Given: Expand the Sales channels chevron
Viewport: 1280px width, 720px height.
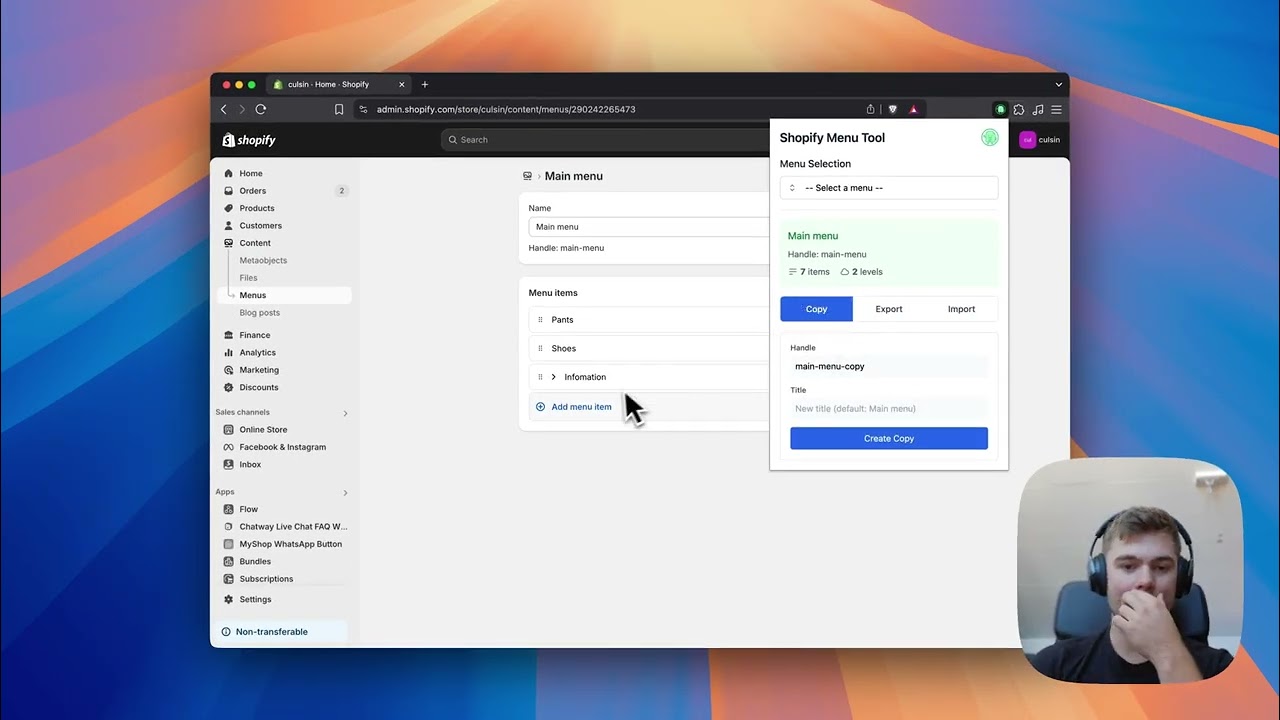Looking at the screenshot, I should [x=345, y=413].
